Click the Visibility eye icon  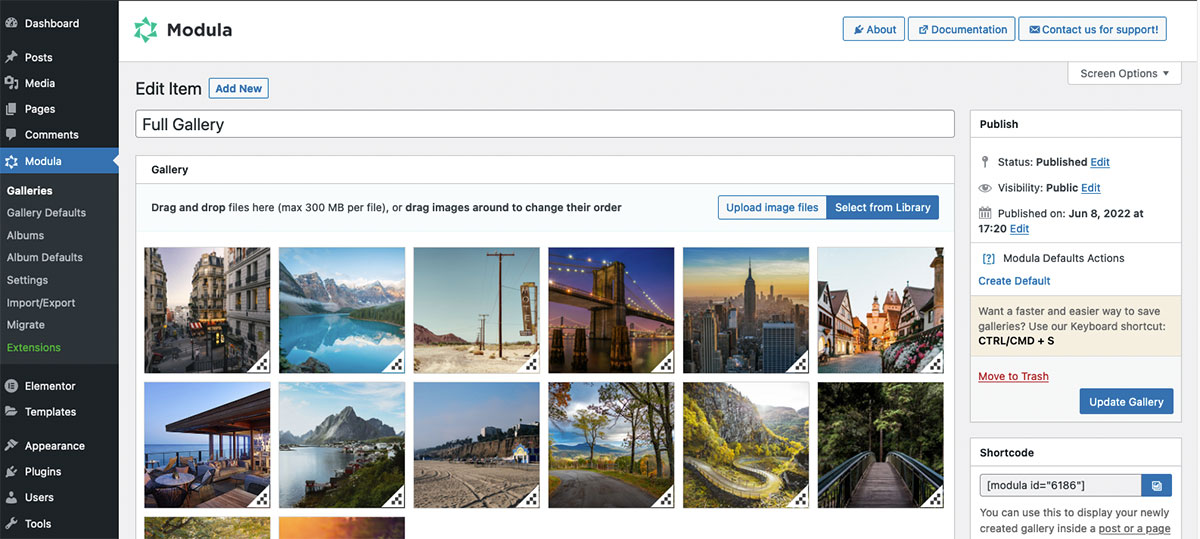[986, 187]
